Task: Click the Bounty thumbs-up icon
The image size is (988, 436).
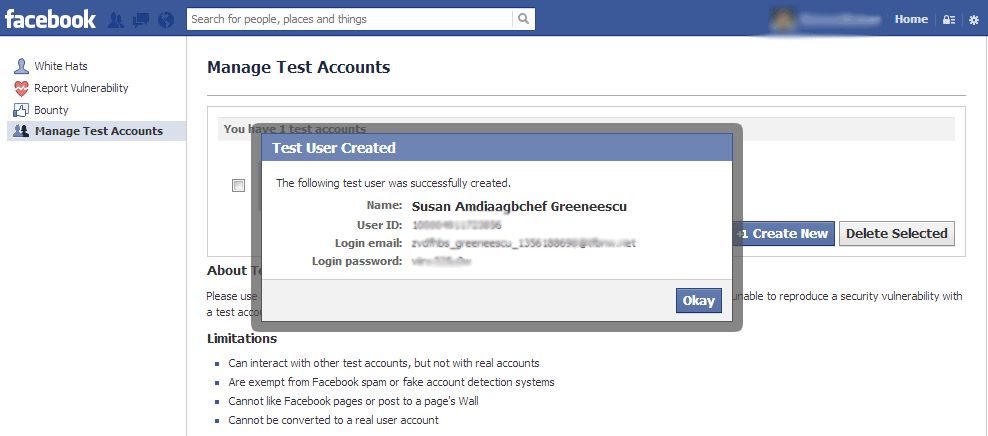Action: click(x=21, y=110)
